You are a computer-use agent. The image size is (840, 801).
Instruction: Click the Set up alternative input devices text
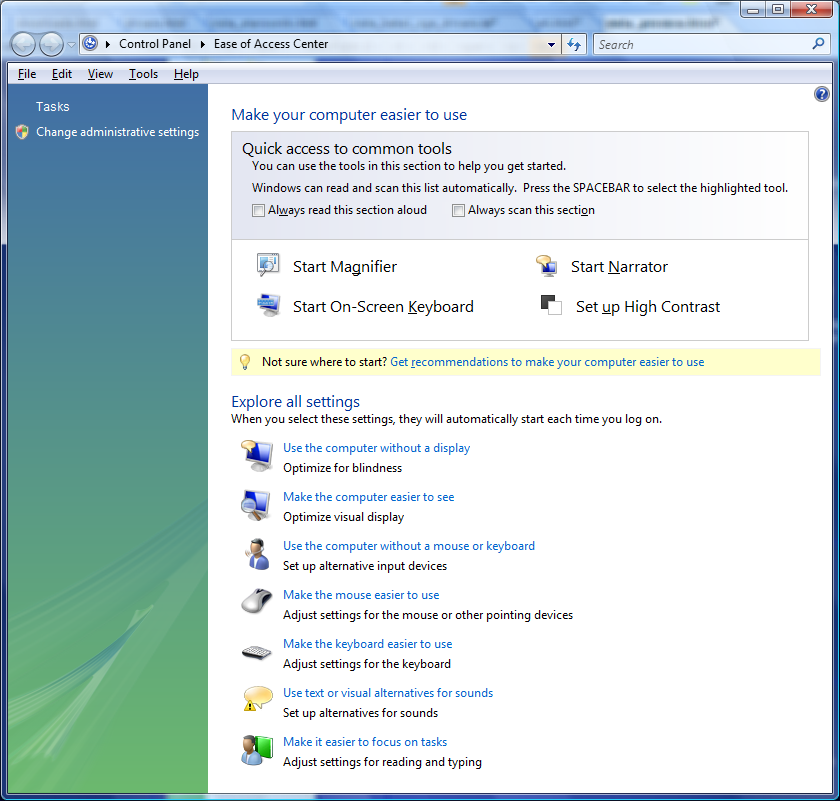(x=365, y=566)
